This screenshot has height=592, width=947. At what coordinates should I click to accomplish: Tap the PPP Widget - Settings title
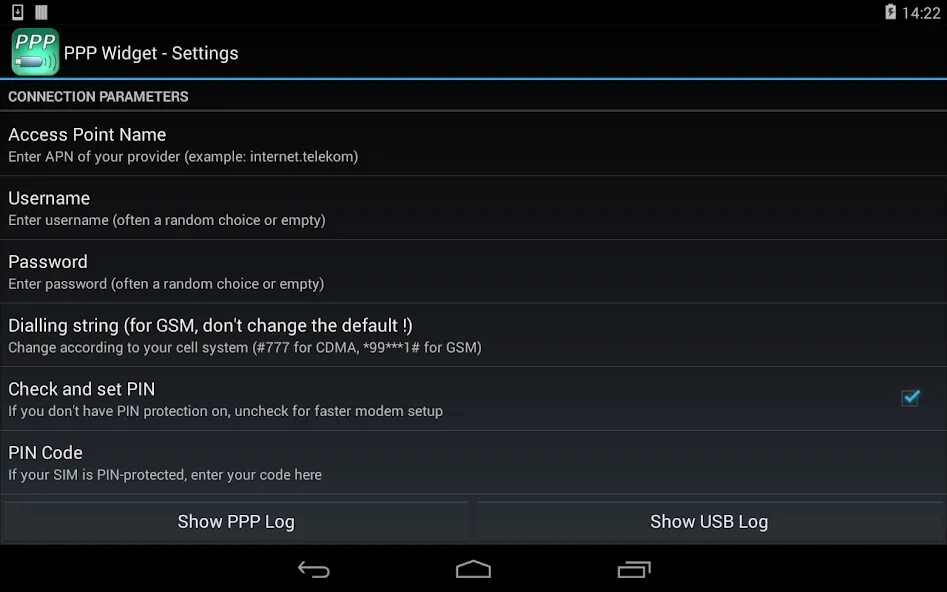point(151,53)
